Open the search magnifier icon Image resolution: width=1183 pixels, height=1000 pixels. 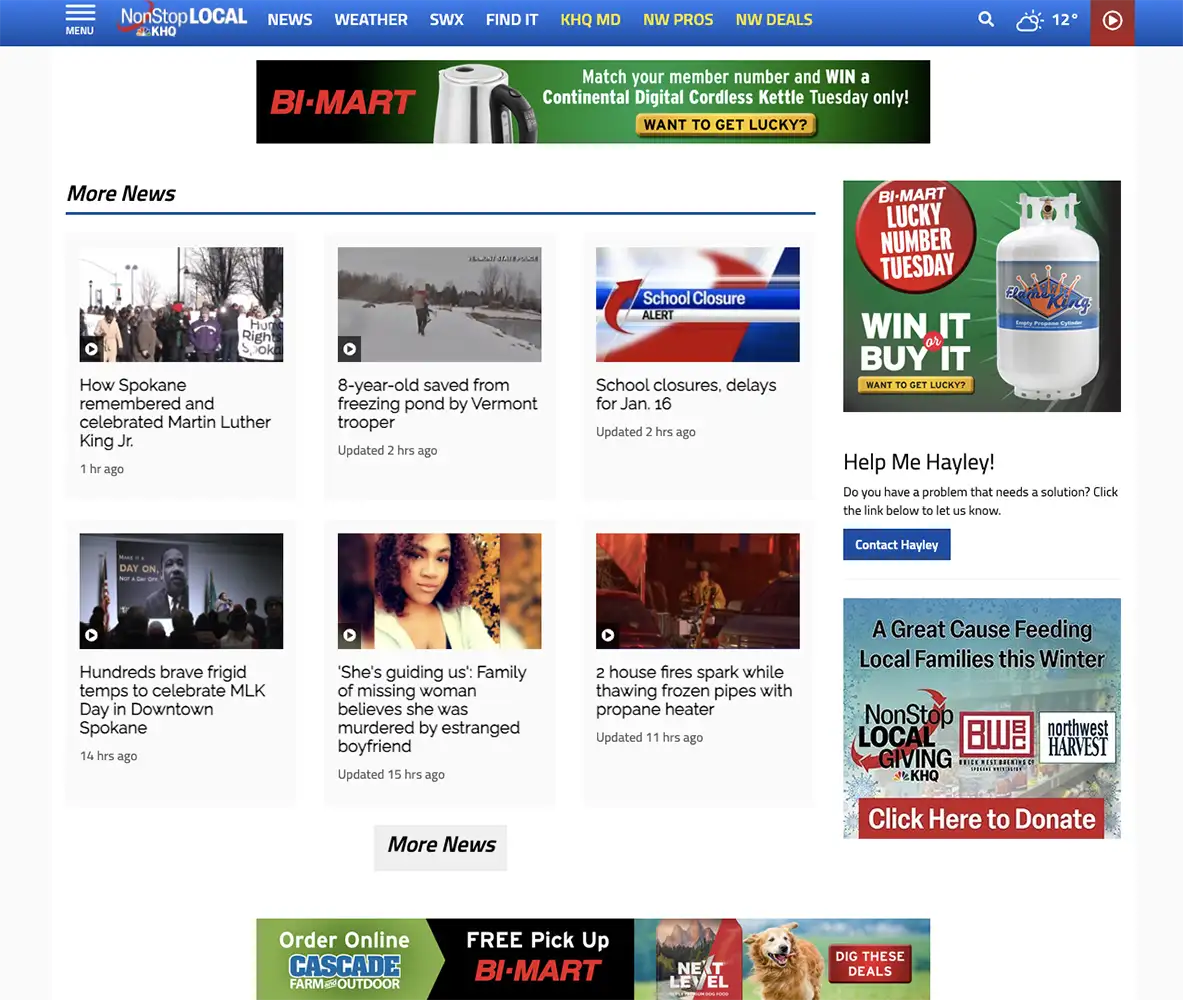985,19
